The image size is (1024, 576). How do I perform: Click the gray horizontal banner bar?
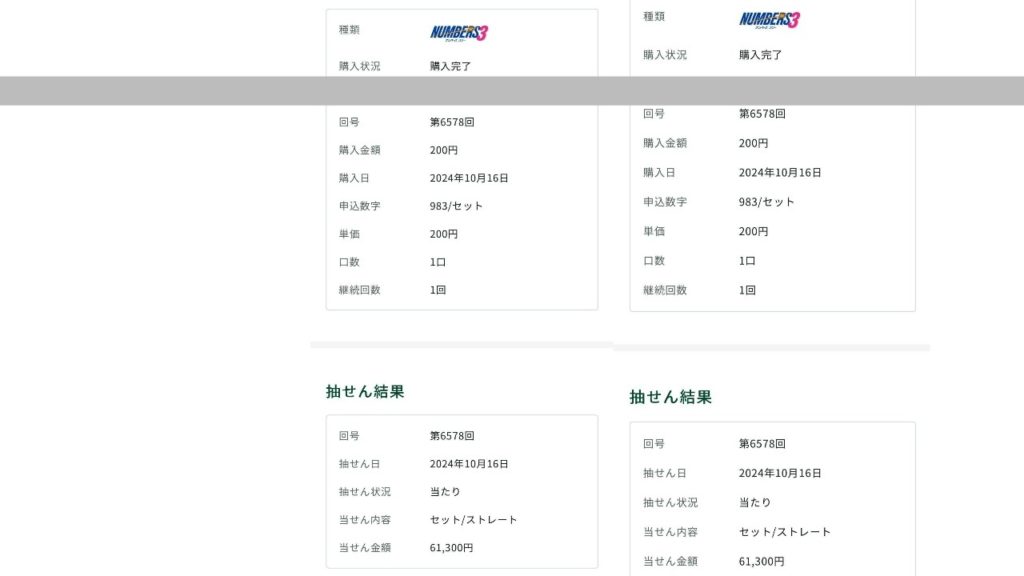coord(512,90)
